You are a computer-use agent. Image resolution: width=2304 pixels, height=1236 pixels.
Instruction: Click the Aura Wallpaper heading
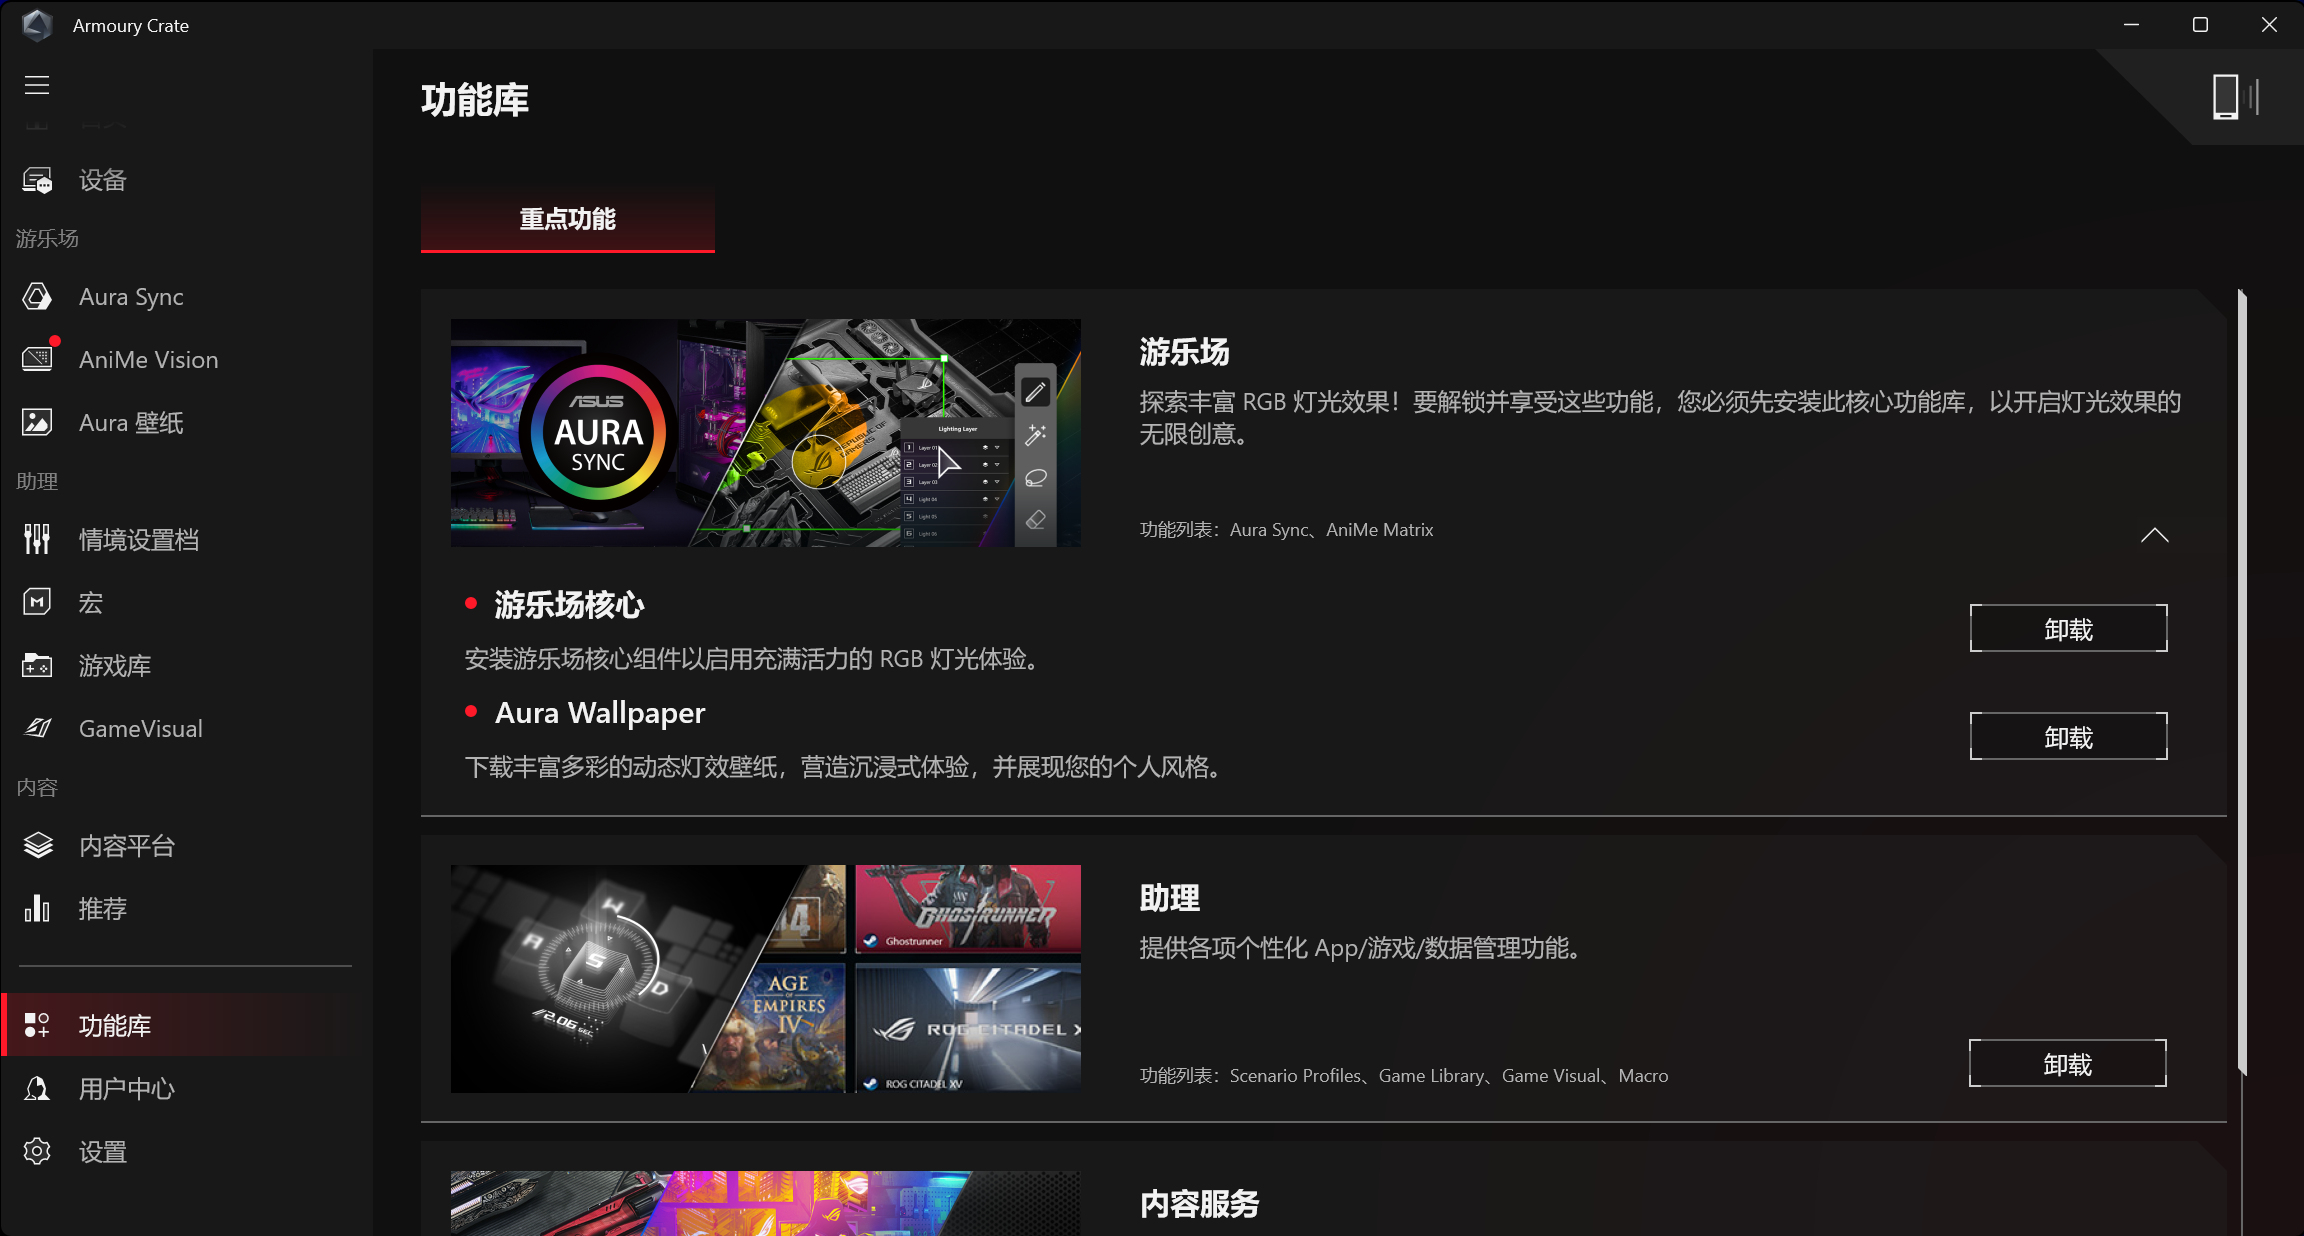click(600, 713)
